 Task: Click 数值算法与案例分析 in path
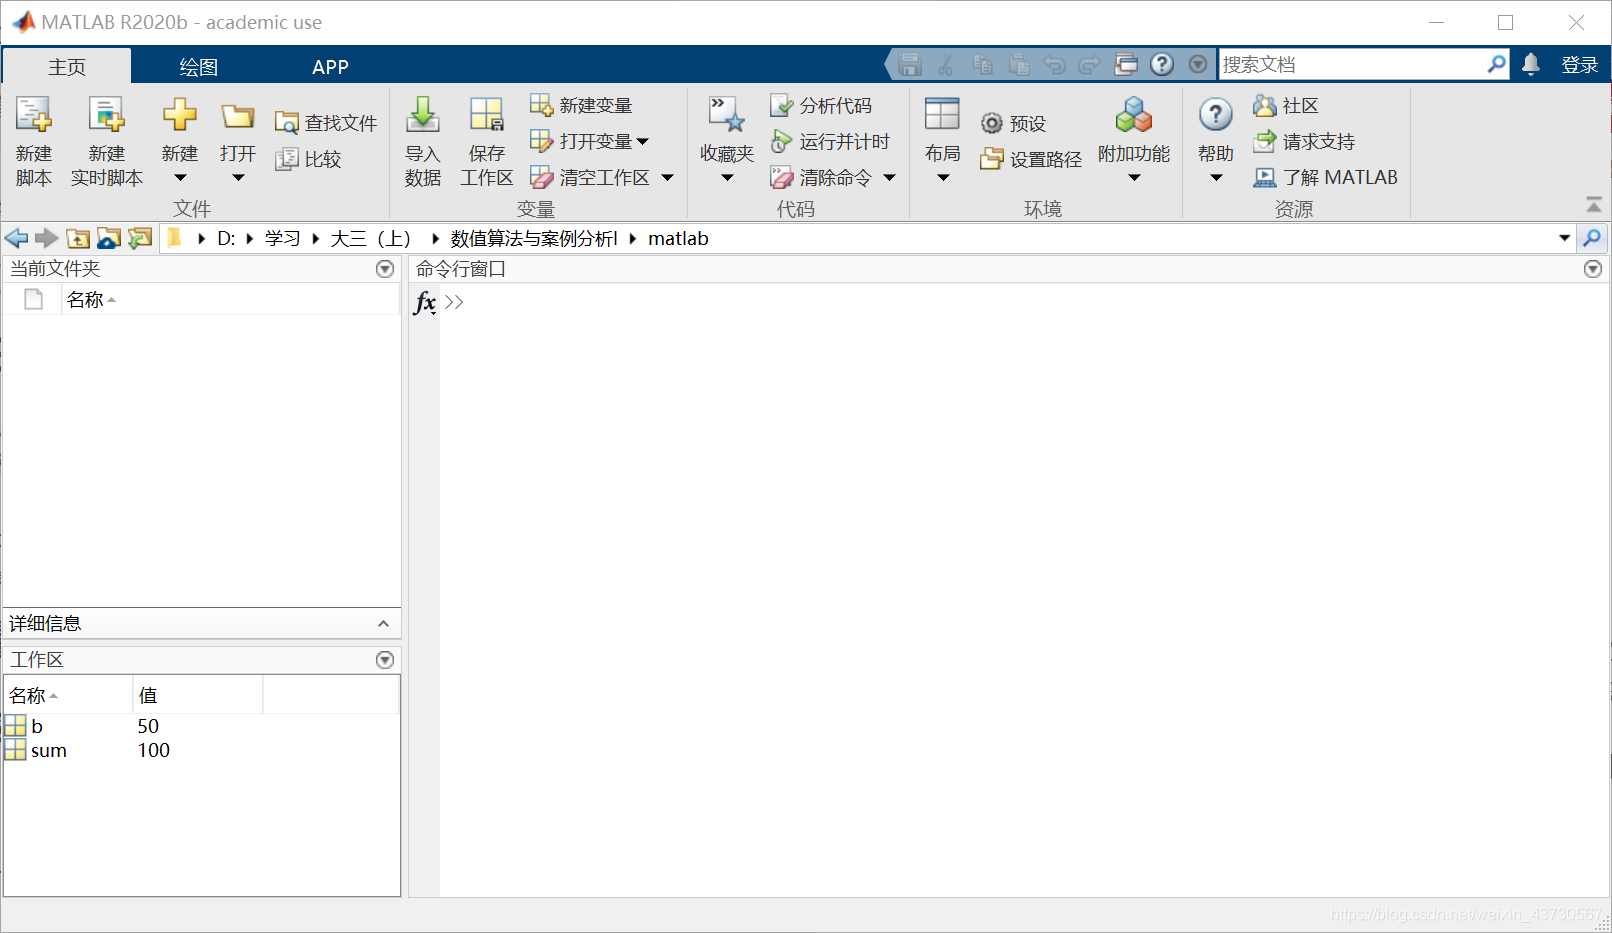pos(534,238)
